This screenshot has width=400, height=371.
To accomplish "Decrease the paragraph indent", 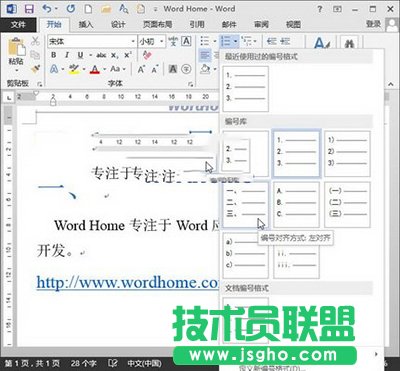I will 272,41.
